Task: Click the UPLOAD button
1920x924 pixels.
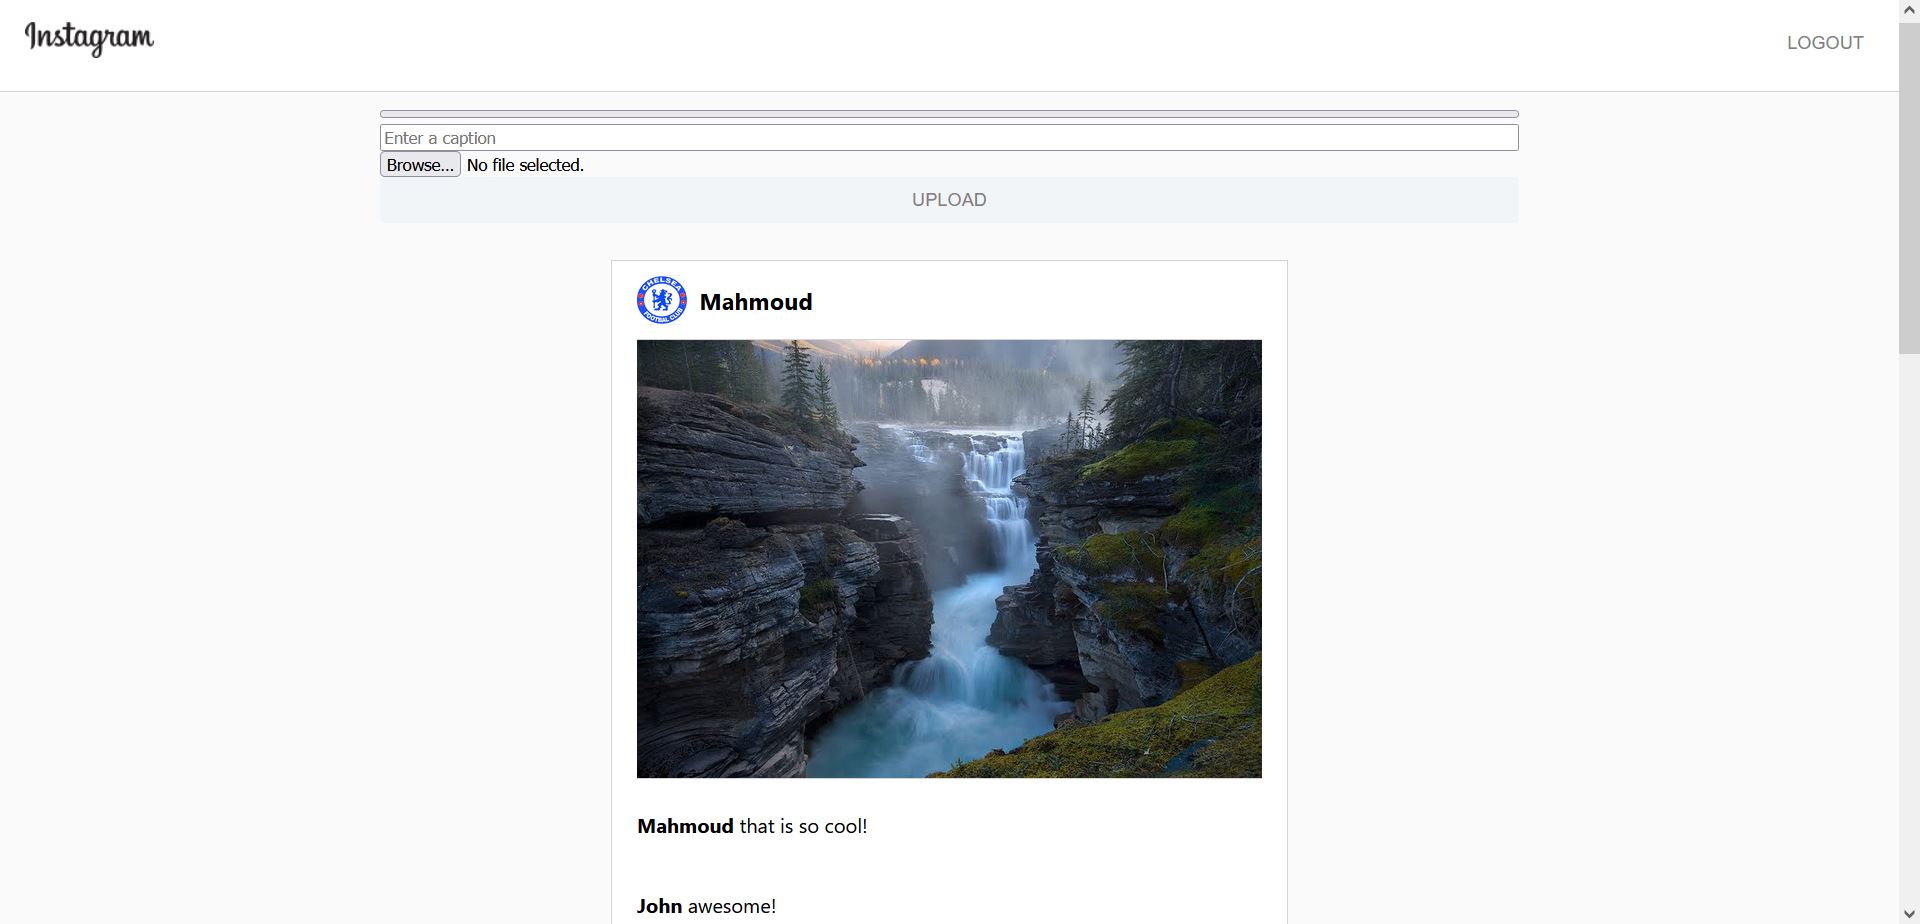Action: coord(949,200)
